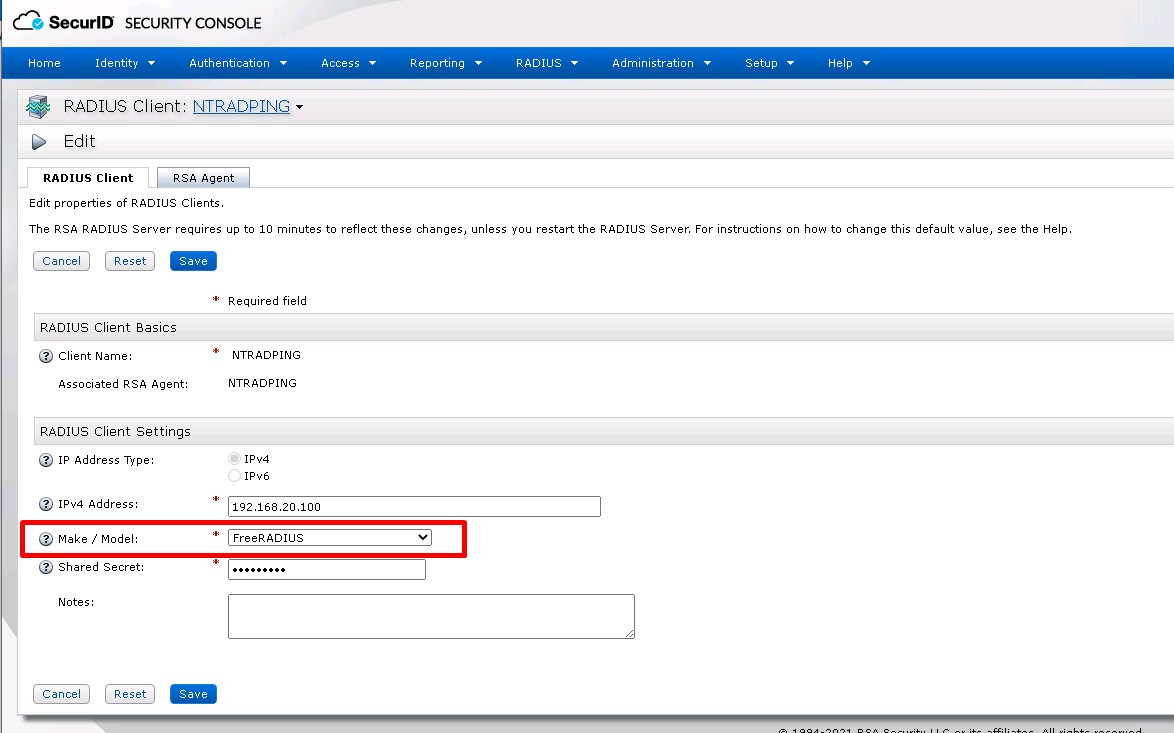Click help icon next to Shared Secret
Viewport: 1174px width, 733px height.
(45, 568)
